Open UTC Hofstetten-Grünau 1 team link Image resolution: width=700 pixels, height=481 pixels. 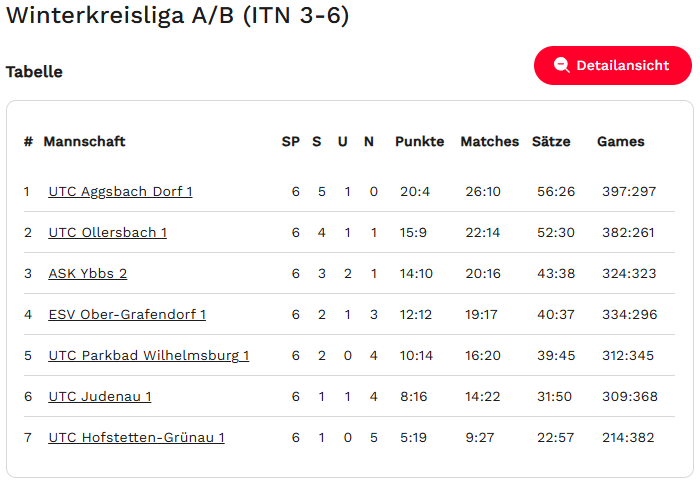point(136,437)
